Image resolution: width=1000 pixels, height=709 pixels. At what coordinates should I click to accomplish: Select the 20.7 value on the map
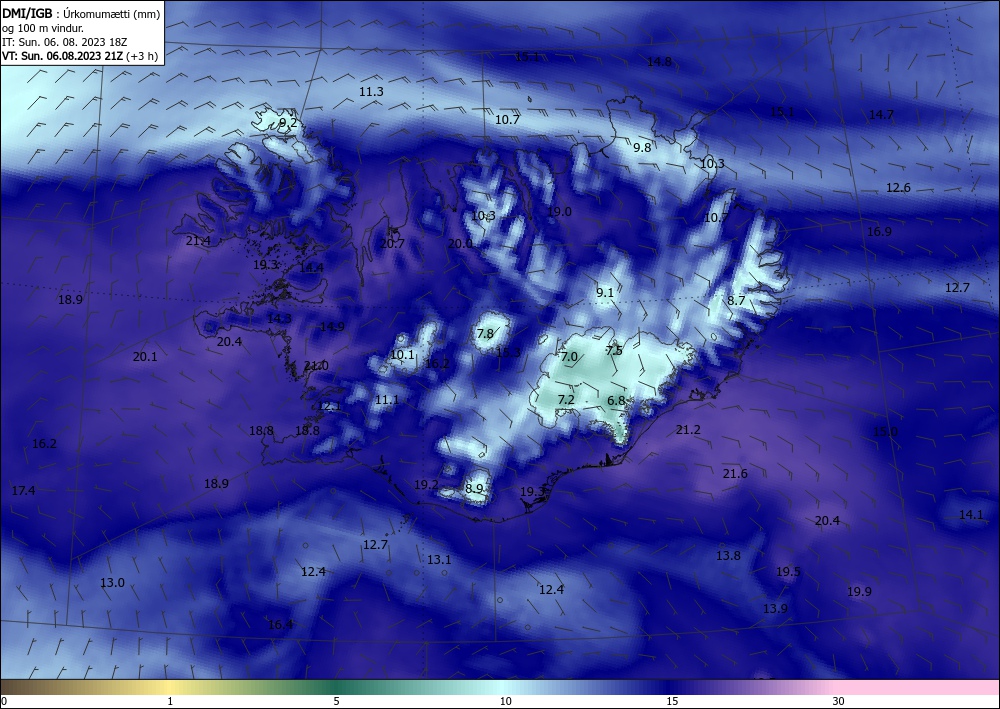pyautogui.click(x=392, y=244)
